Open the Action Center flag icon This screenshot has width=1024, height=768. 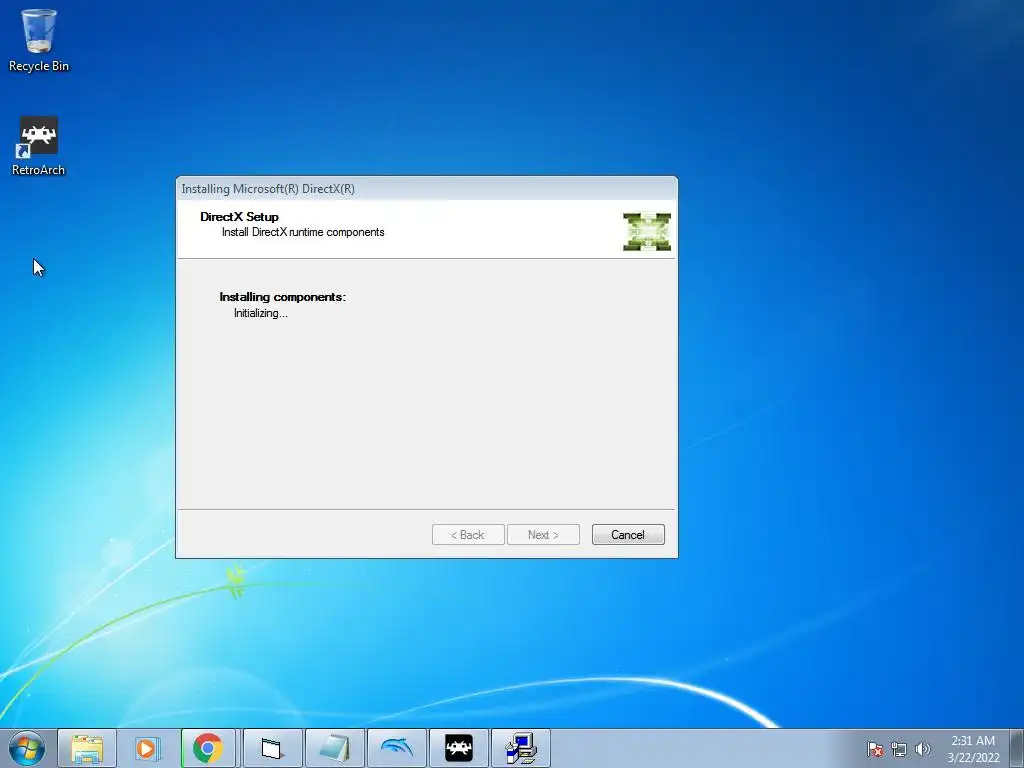click(x=874, y=749)
